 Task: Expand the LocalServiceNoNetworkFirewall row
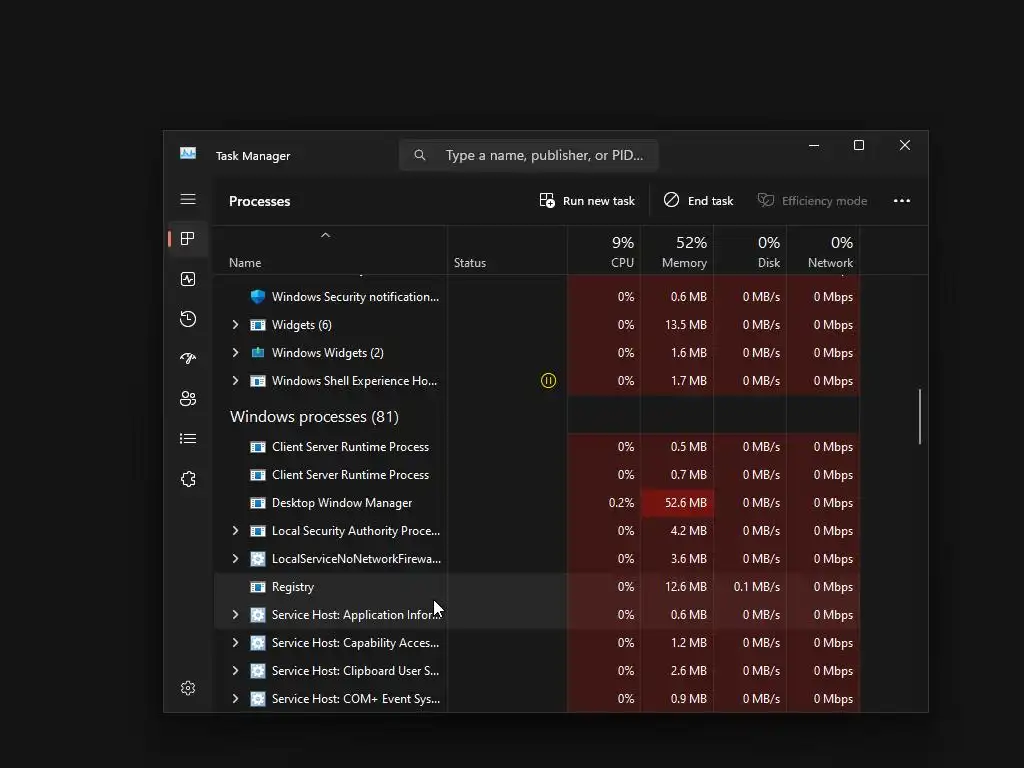236,559
